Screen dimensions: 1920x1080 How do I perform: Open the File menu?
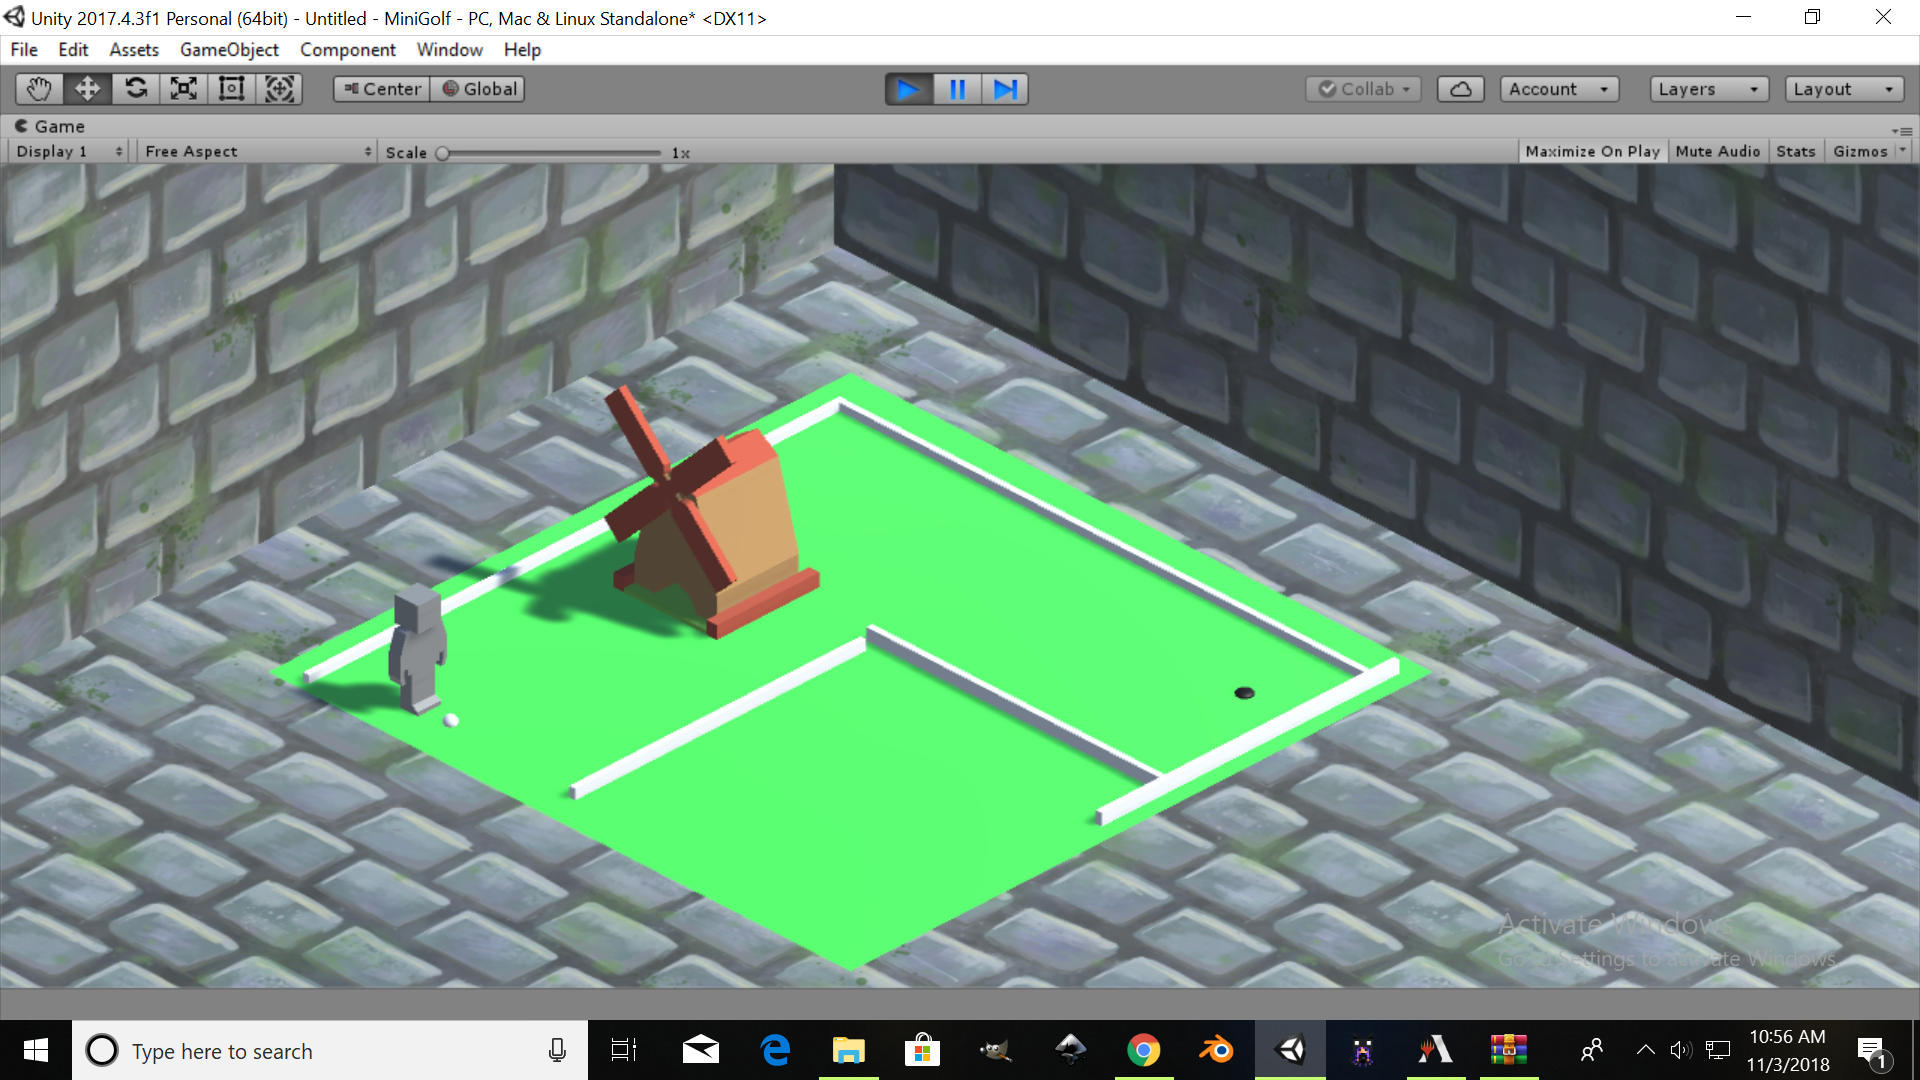click(24, 50)
